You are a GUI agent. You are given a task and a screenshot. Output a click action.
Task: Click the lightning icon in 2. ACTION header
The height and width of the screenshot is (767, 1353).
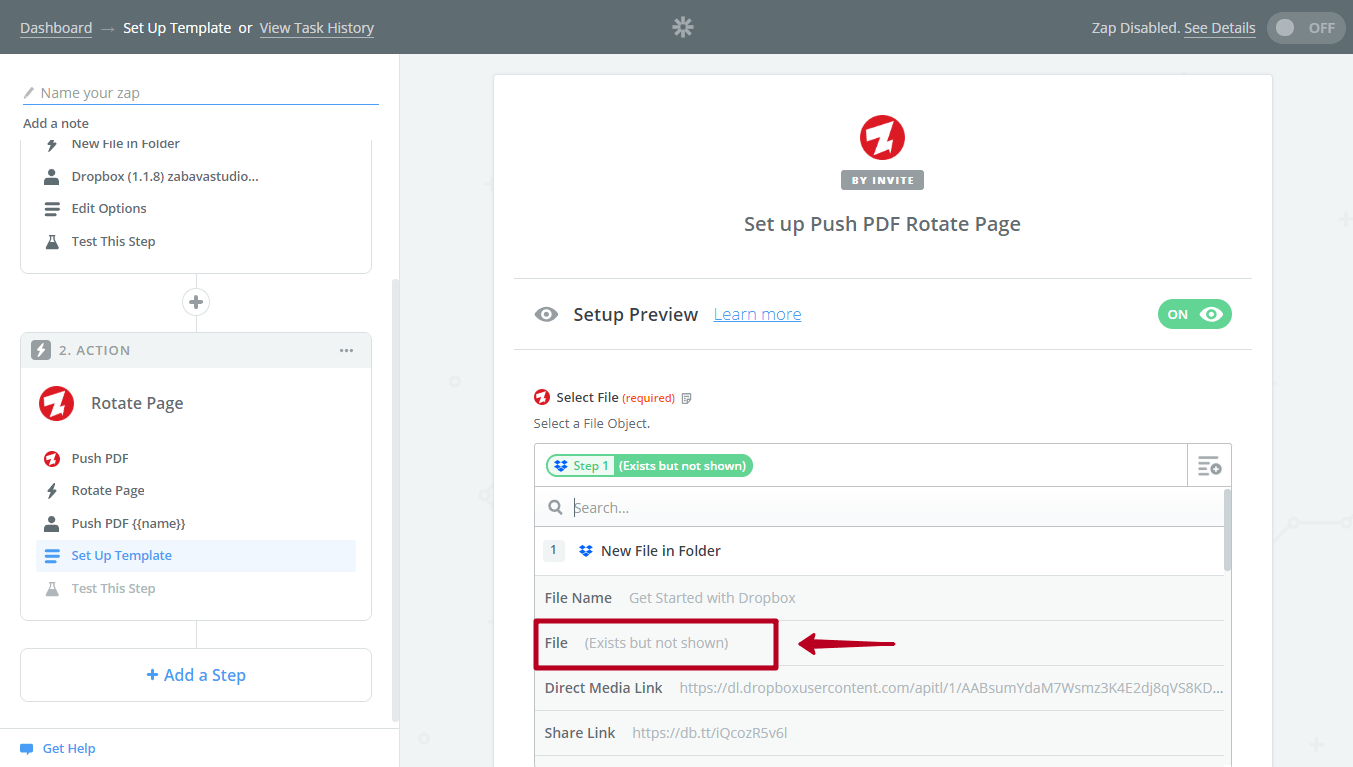tap(41, 350)
